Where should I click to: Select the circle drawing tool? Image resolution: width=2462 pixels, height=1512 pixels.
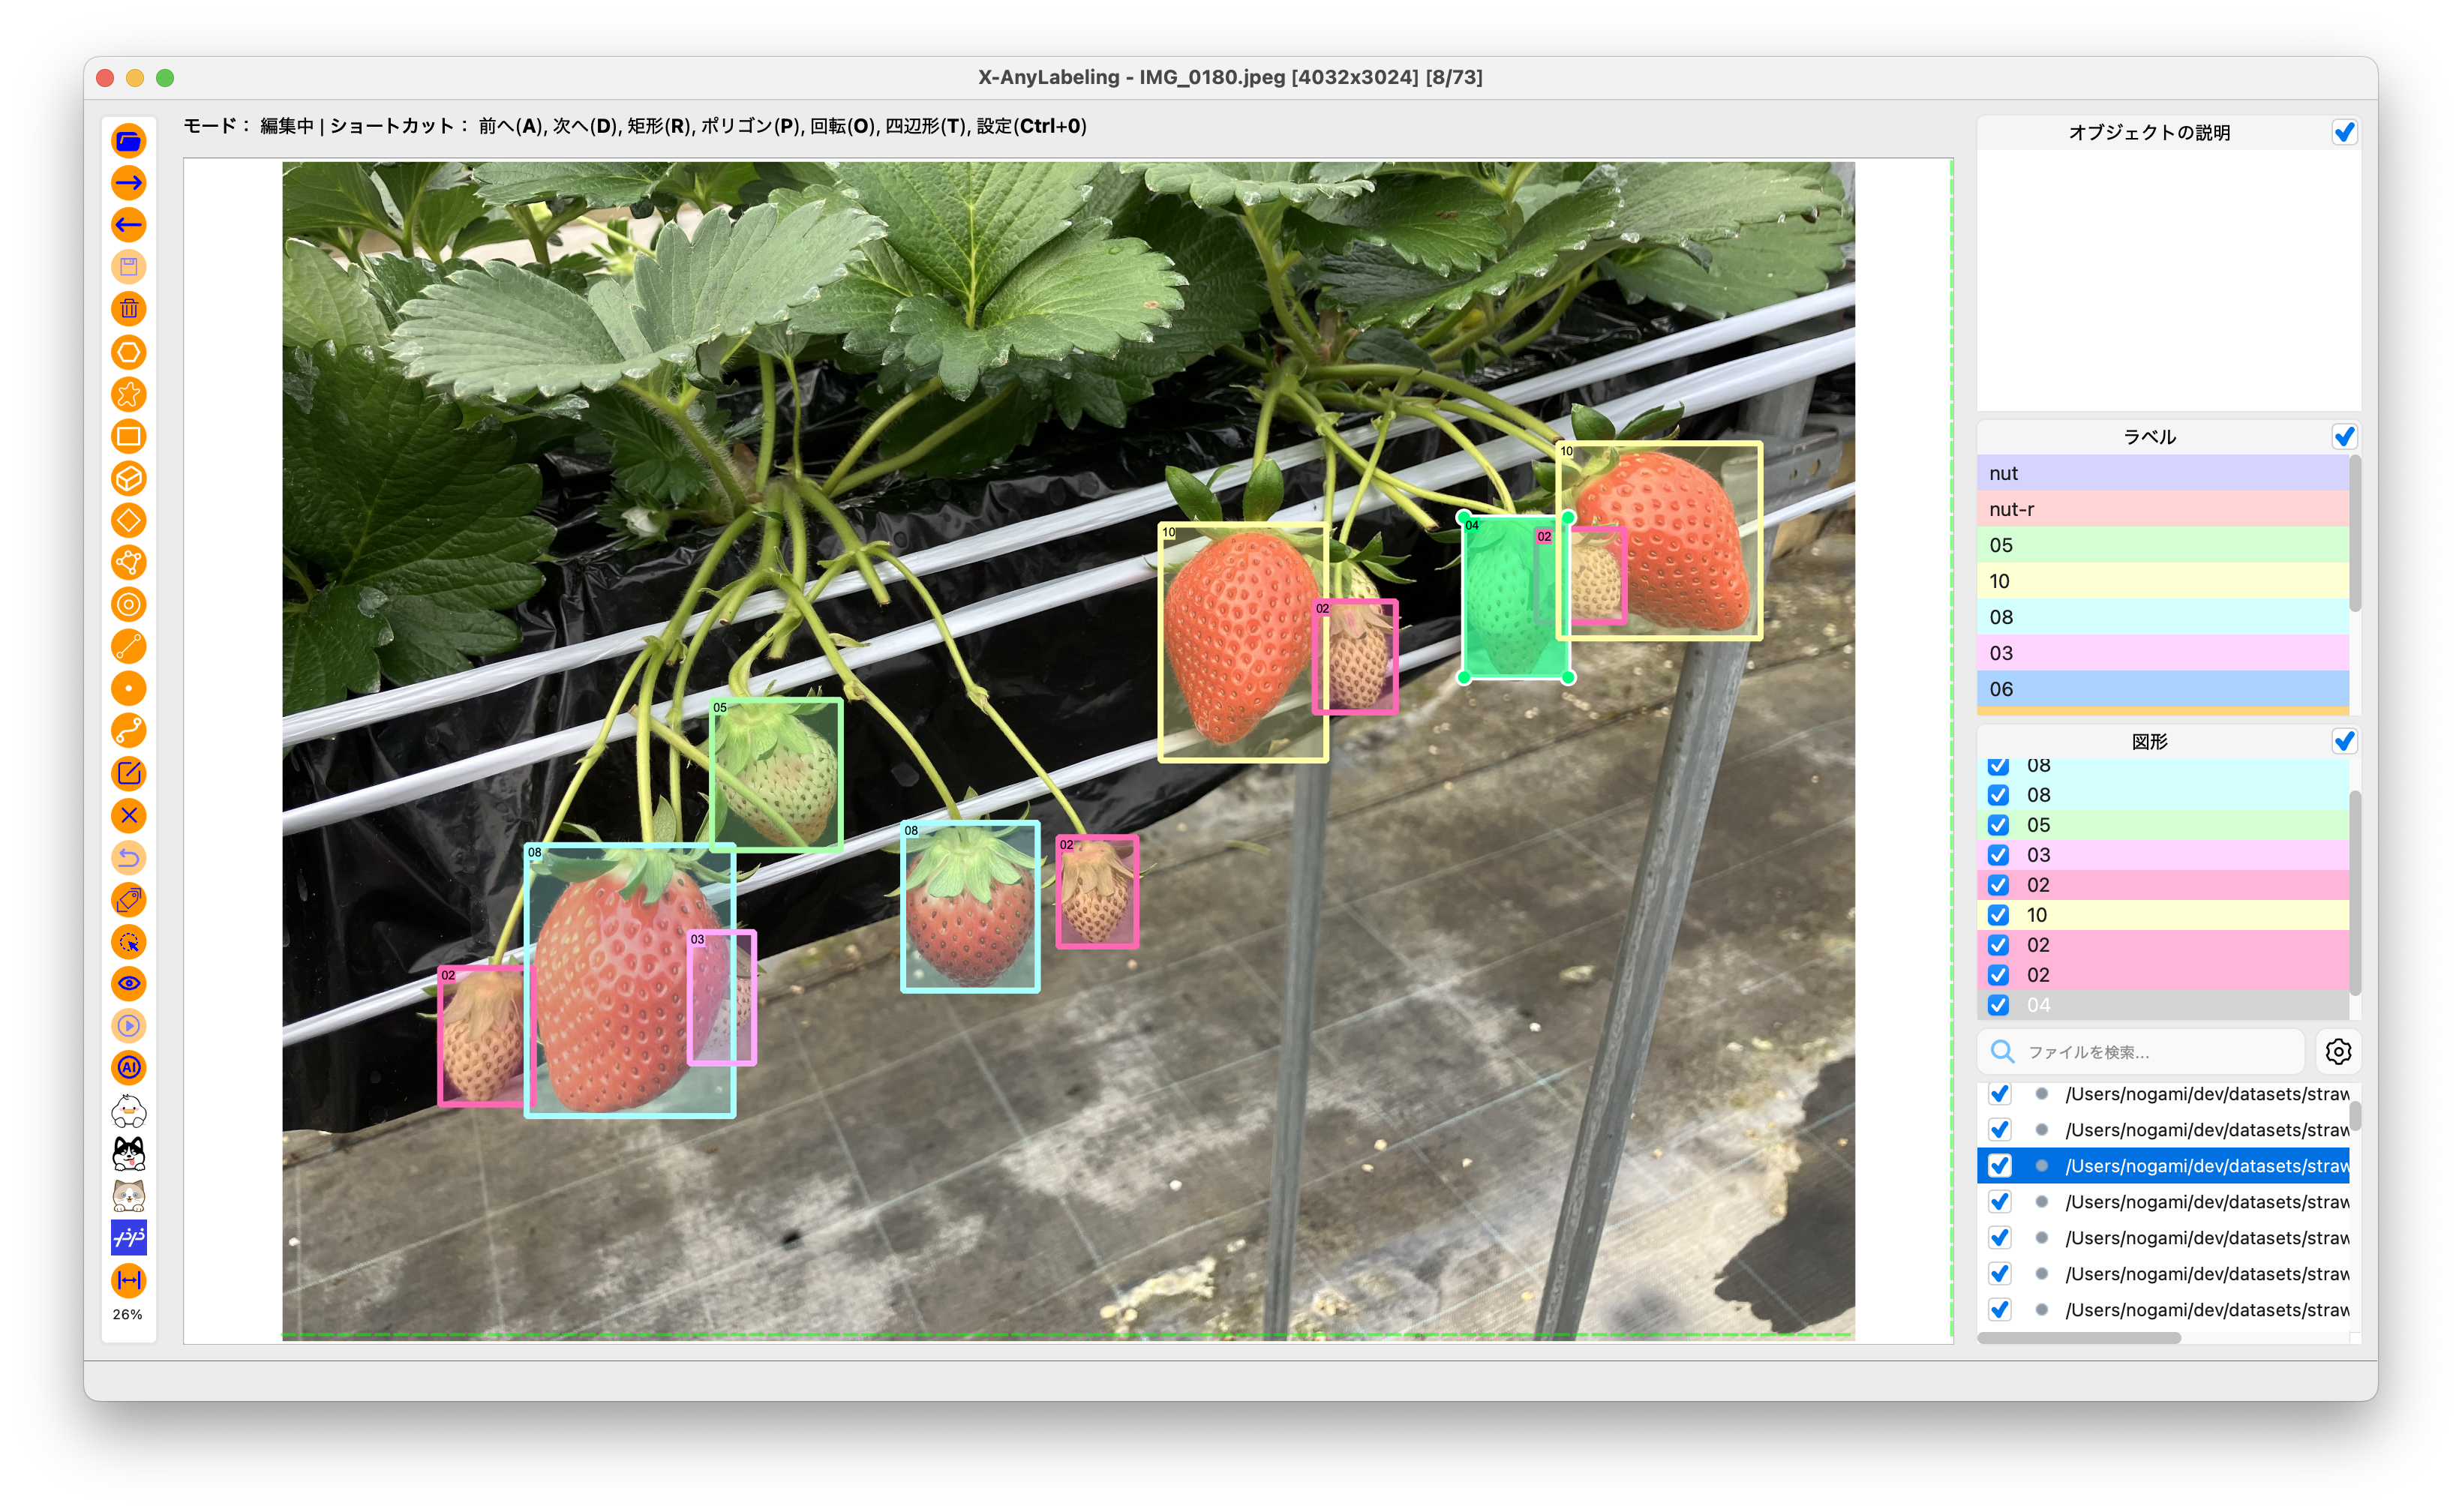[x=129, y=605]
